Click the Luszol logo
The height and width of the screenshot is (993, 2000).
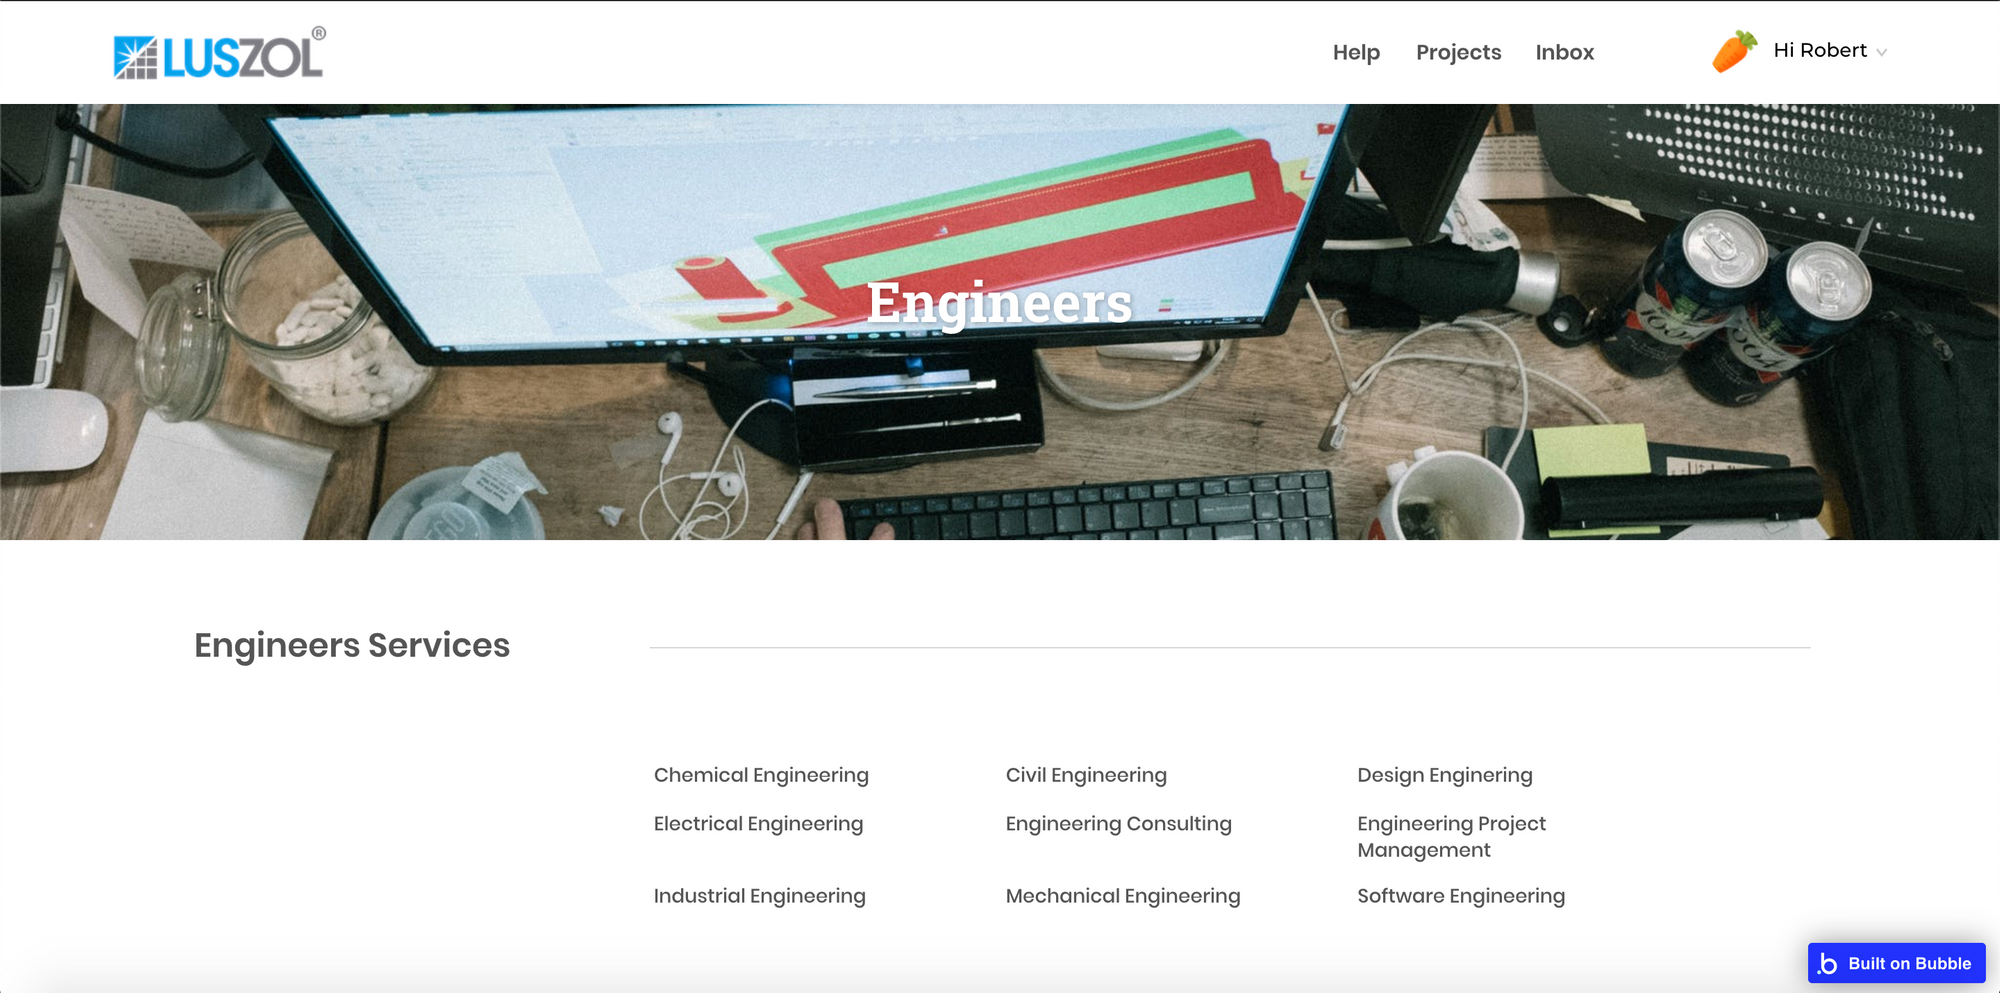(219, 54)
